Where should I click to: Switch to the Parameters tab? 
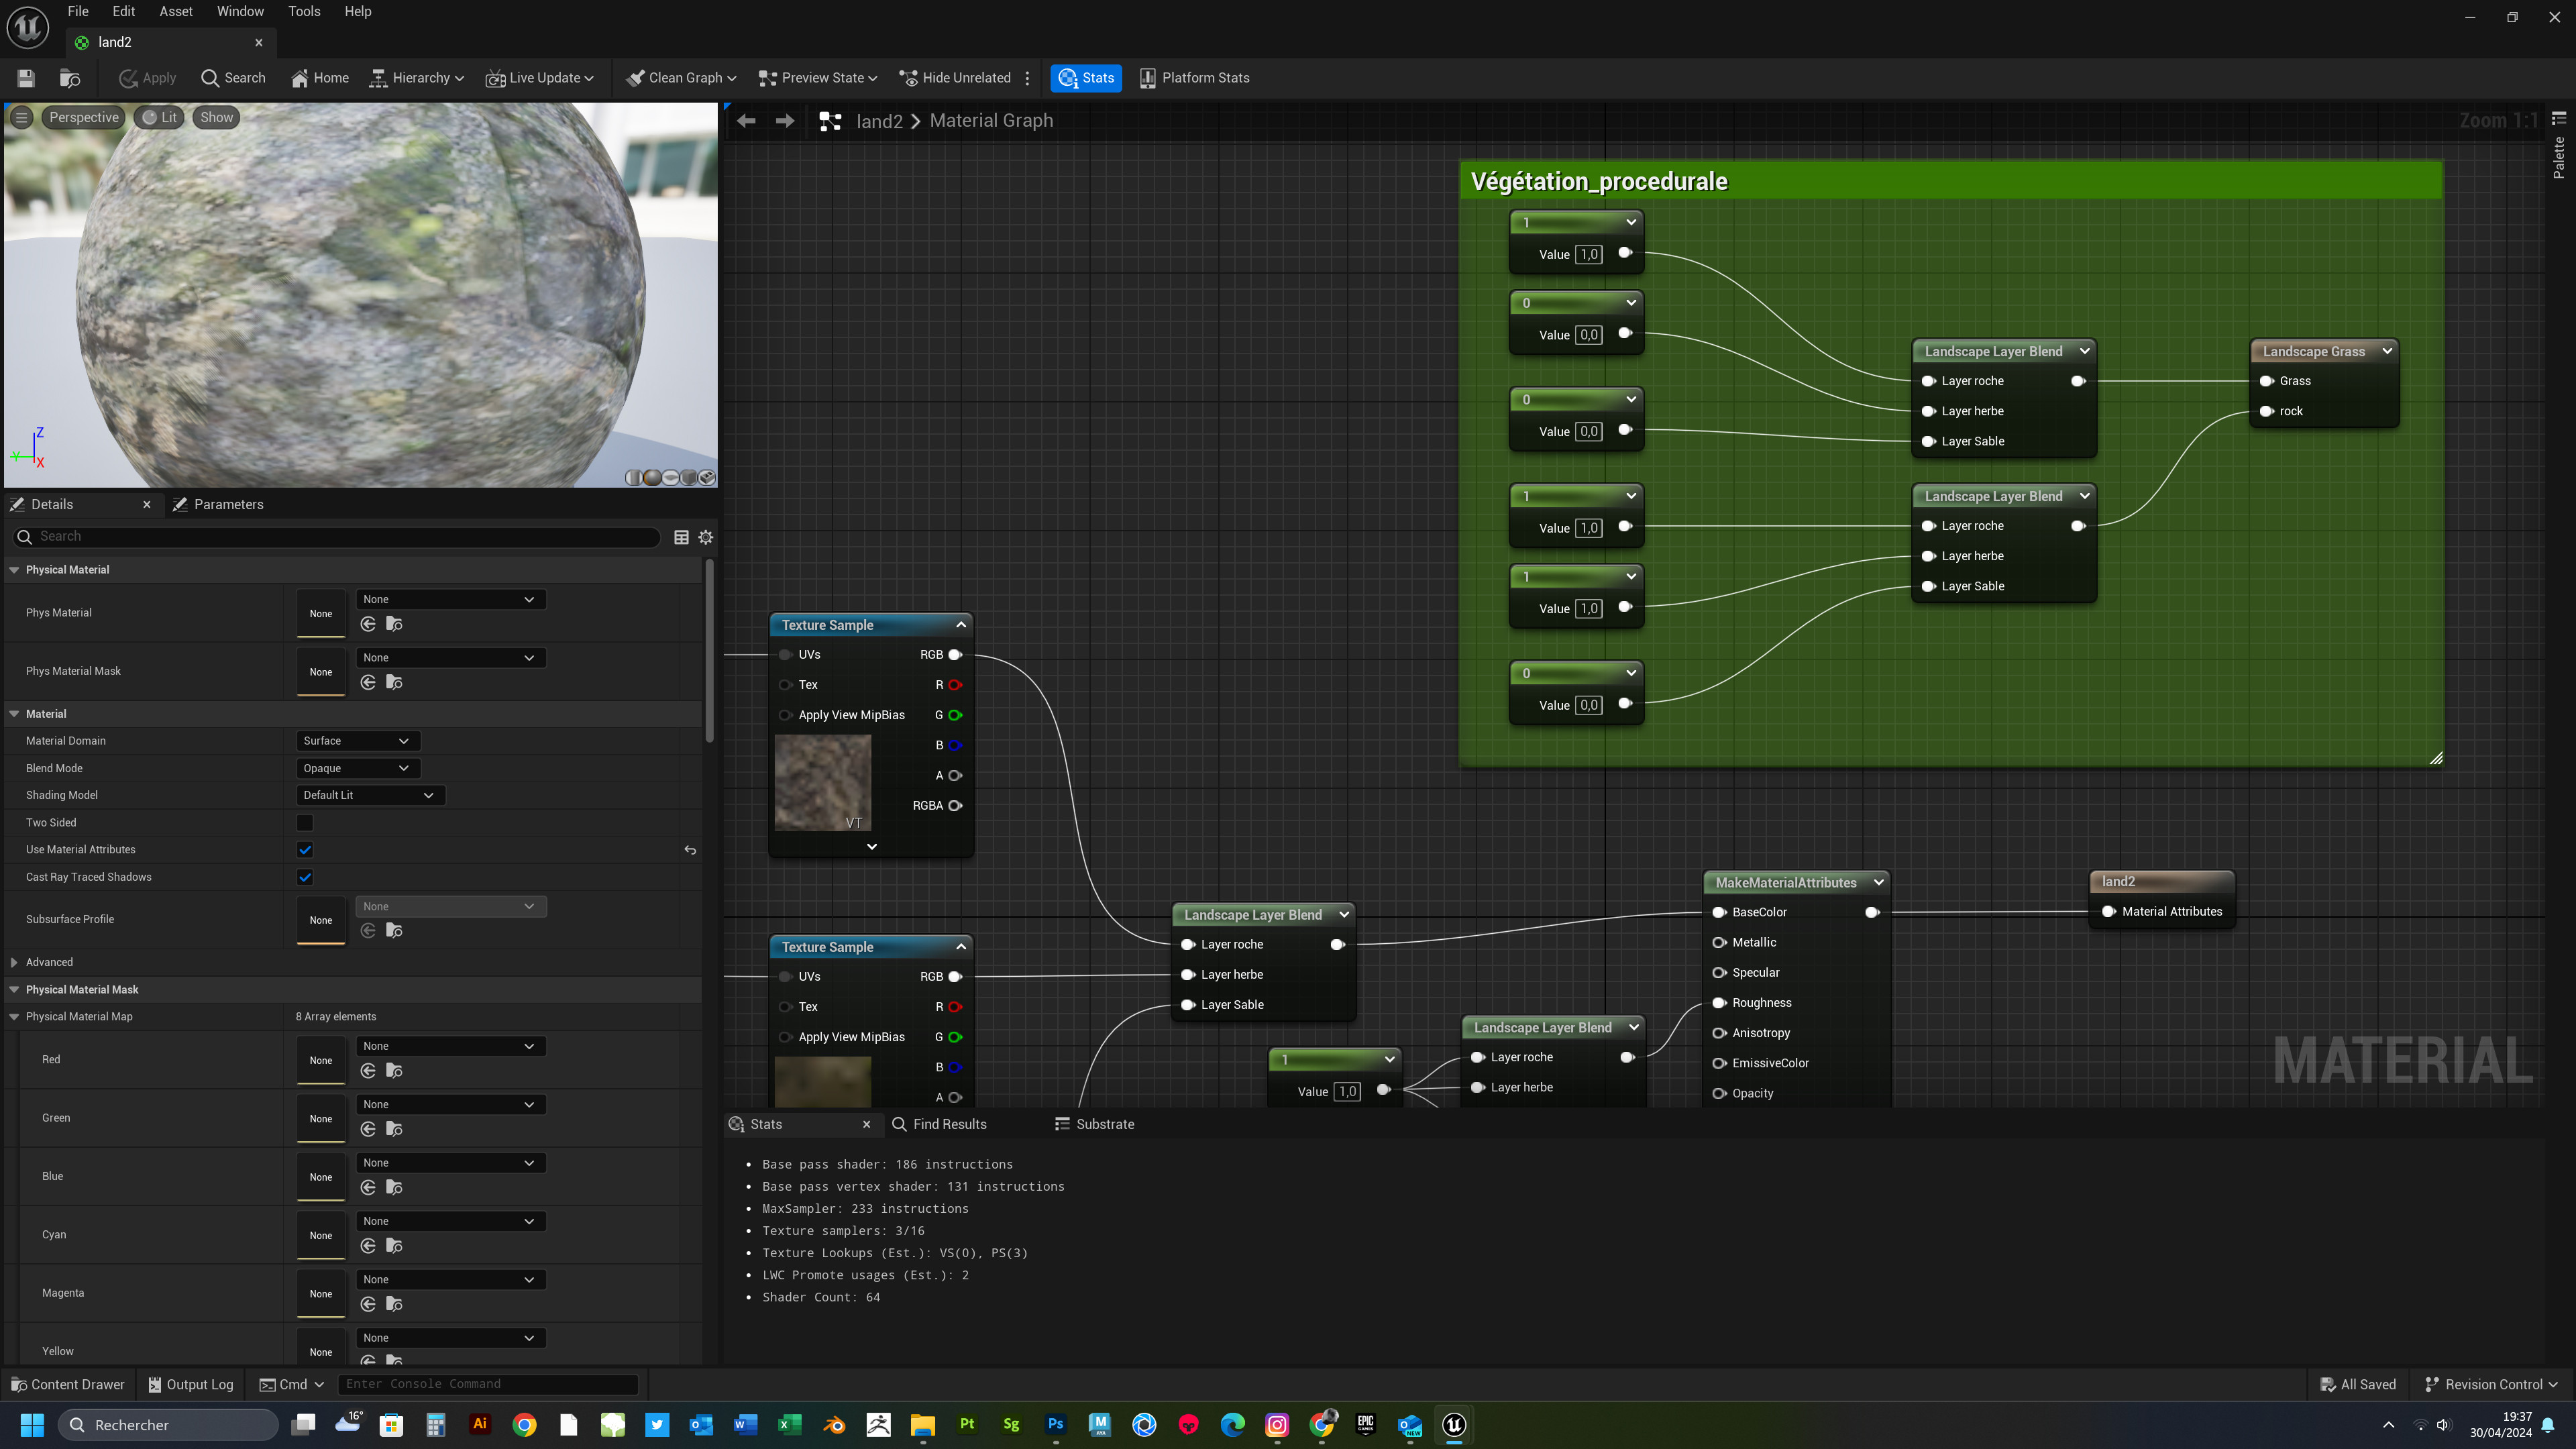click(218, 504)
